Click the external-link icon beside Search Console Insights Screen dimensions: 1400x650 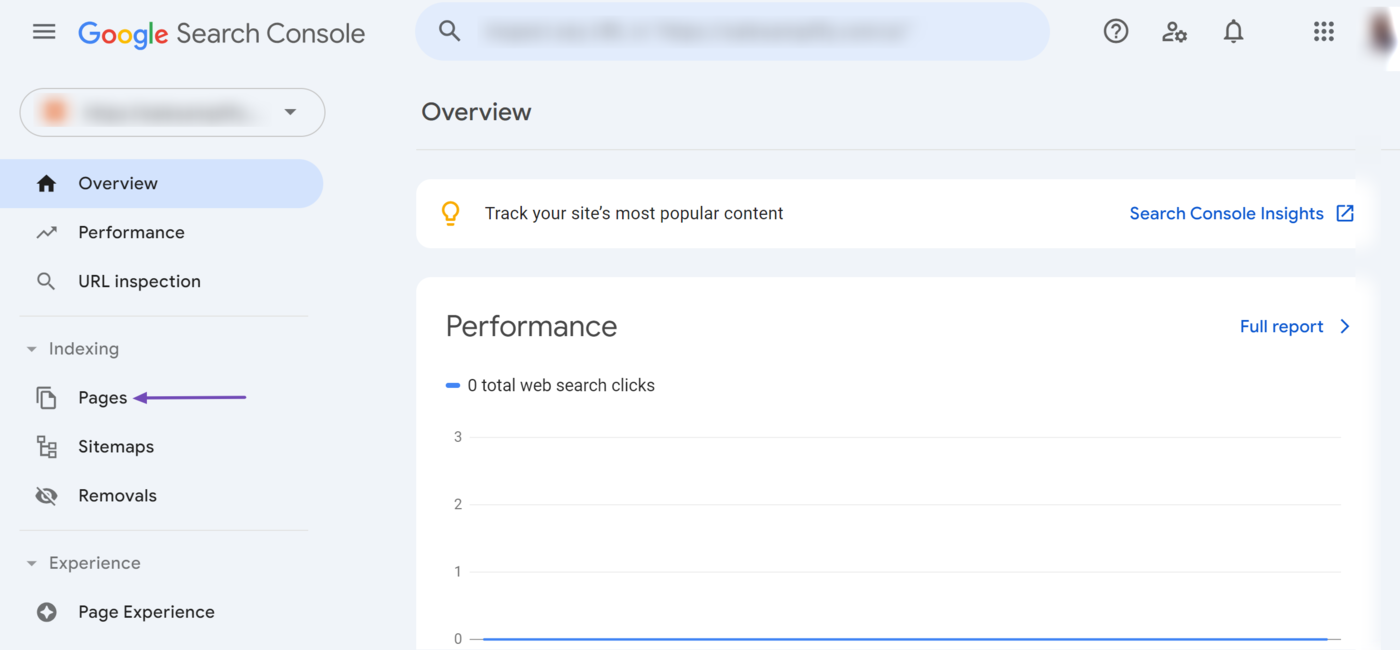(1345, 213)
